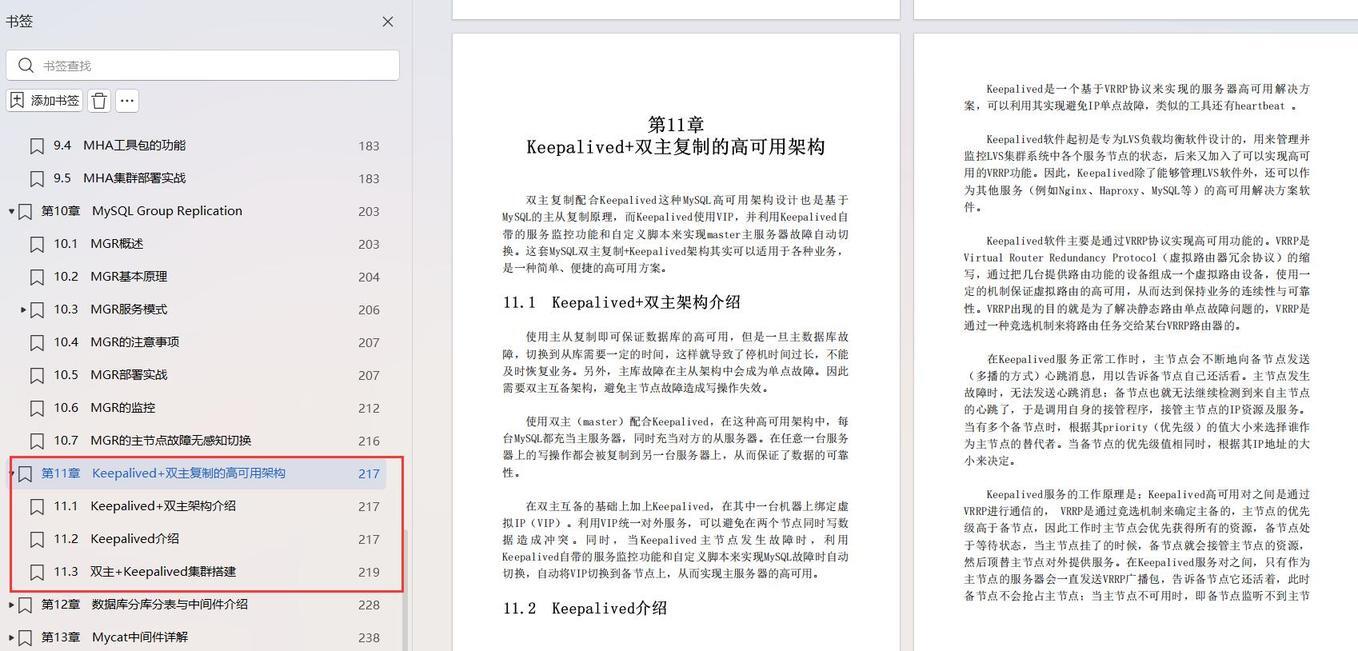This screenshot has width=1358, height=651.
Task: Select bookmark 10.1 MGR概述
Action: pos(99,244)
